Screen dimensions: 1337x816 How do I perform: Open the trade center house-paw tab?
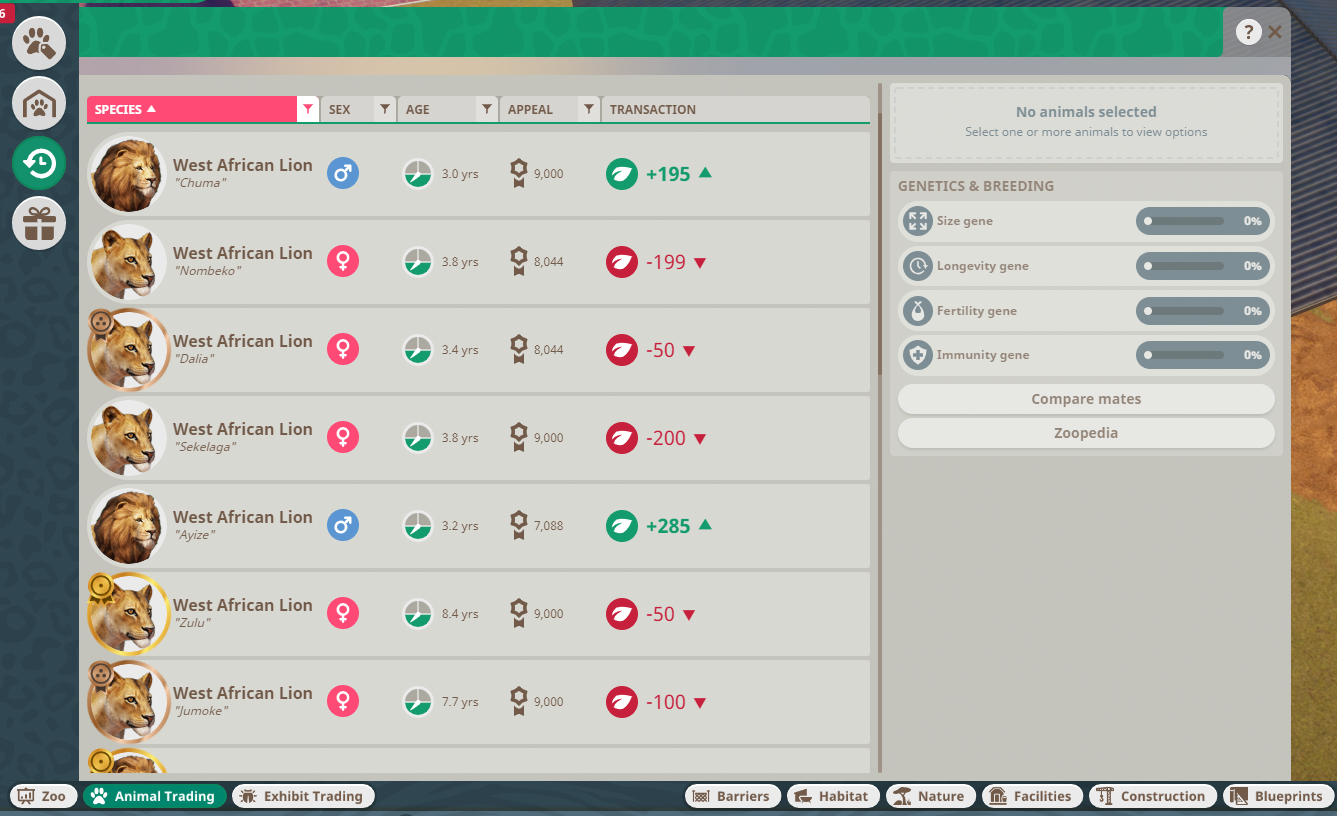pyautogui.click(x=39, y=103)
